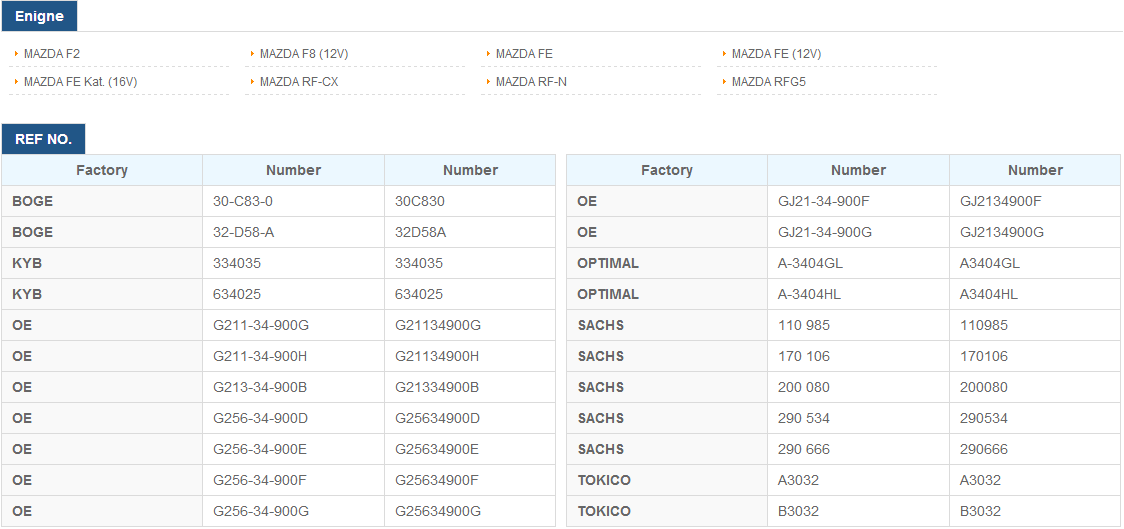Select OE number G213-34-900B
This screenshot has height=529, width=1124.
260,387
